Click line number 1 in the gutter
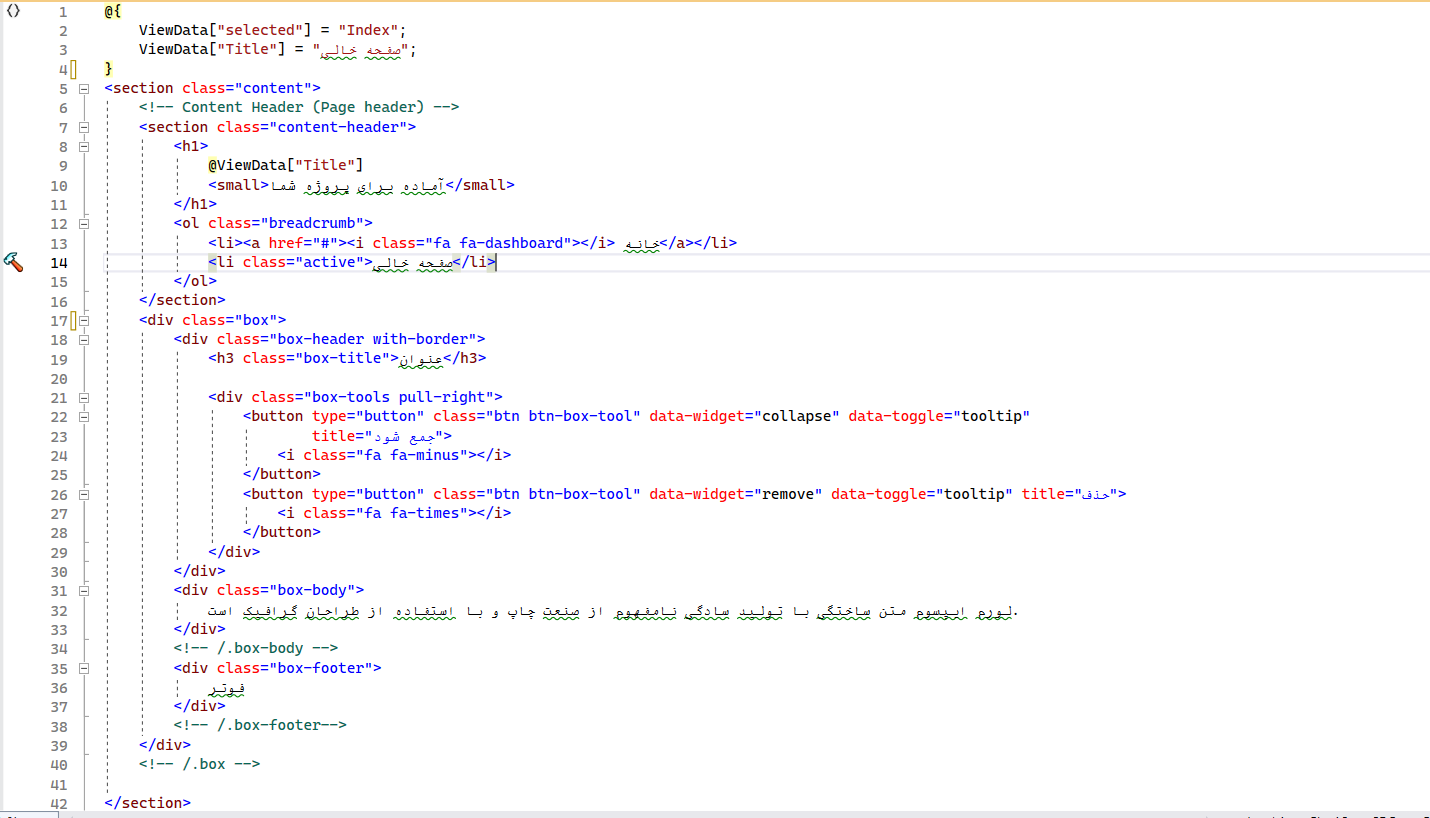This screenshot has width=1430, height=818. click(x=63, y=12)
